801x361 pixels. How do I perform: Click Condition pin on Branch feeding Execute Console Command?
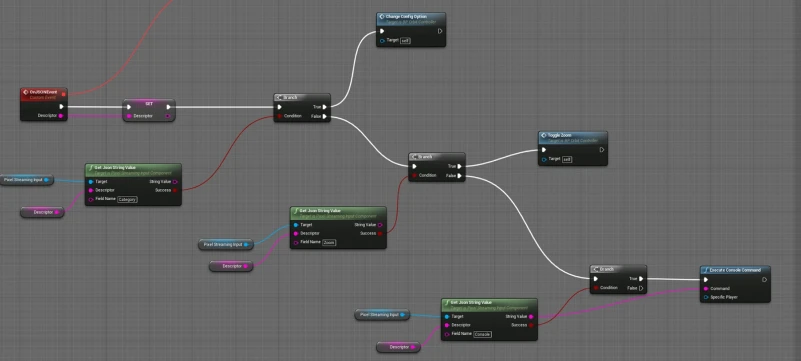click(x=596, y=288)
